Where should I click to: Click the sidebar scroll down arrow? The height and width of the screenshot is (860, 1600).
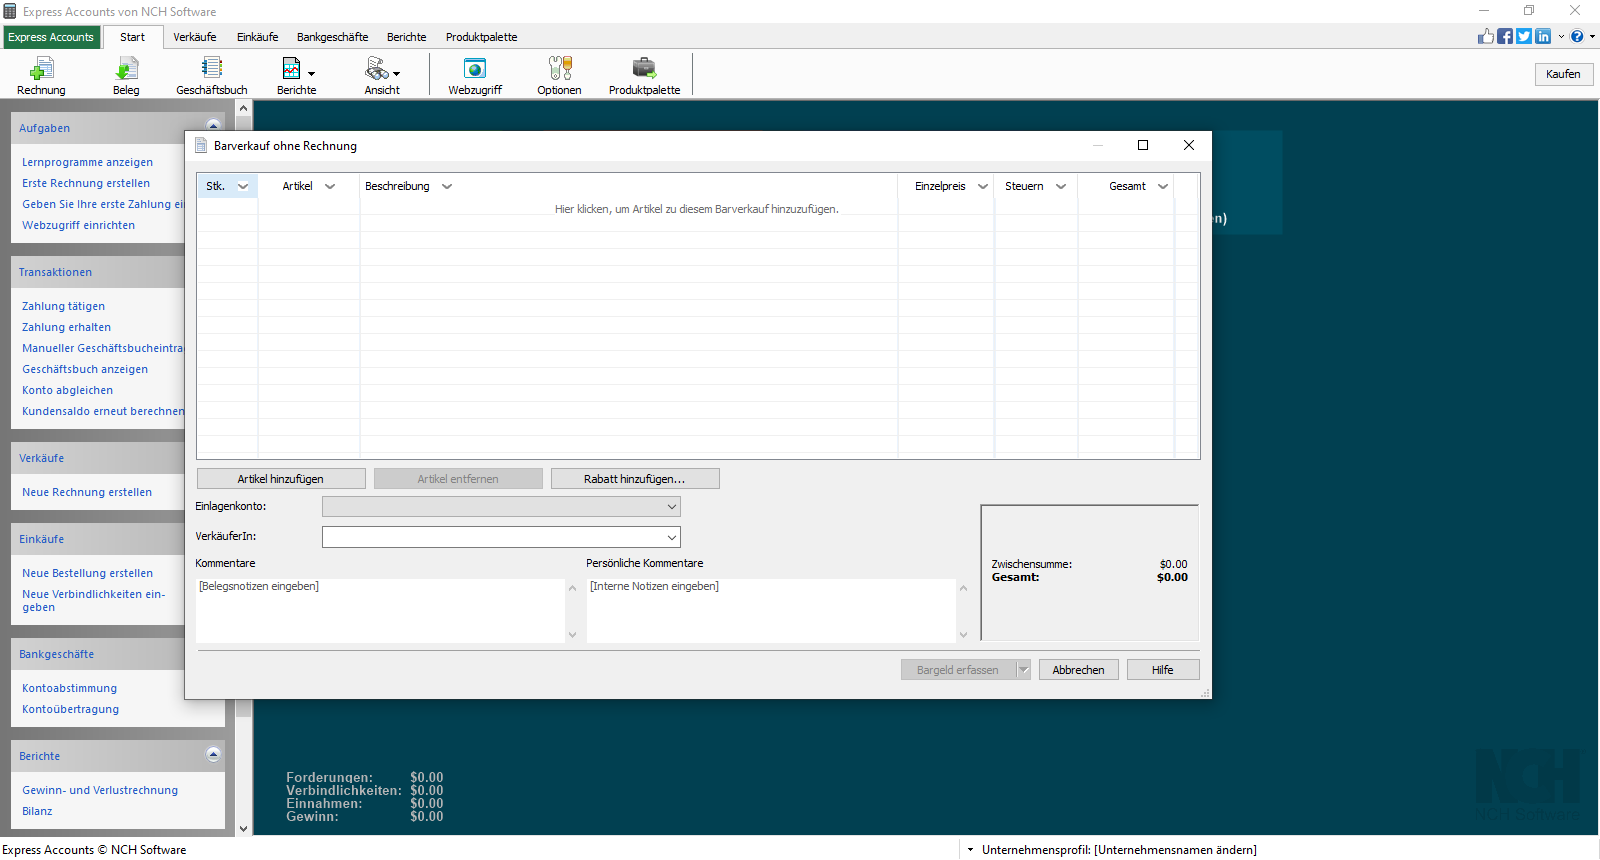(243, 828)
